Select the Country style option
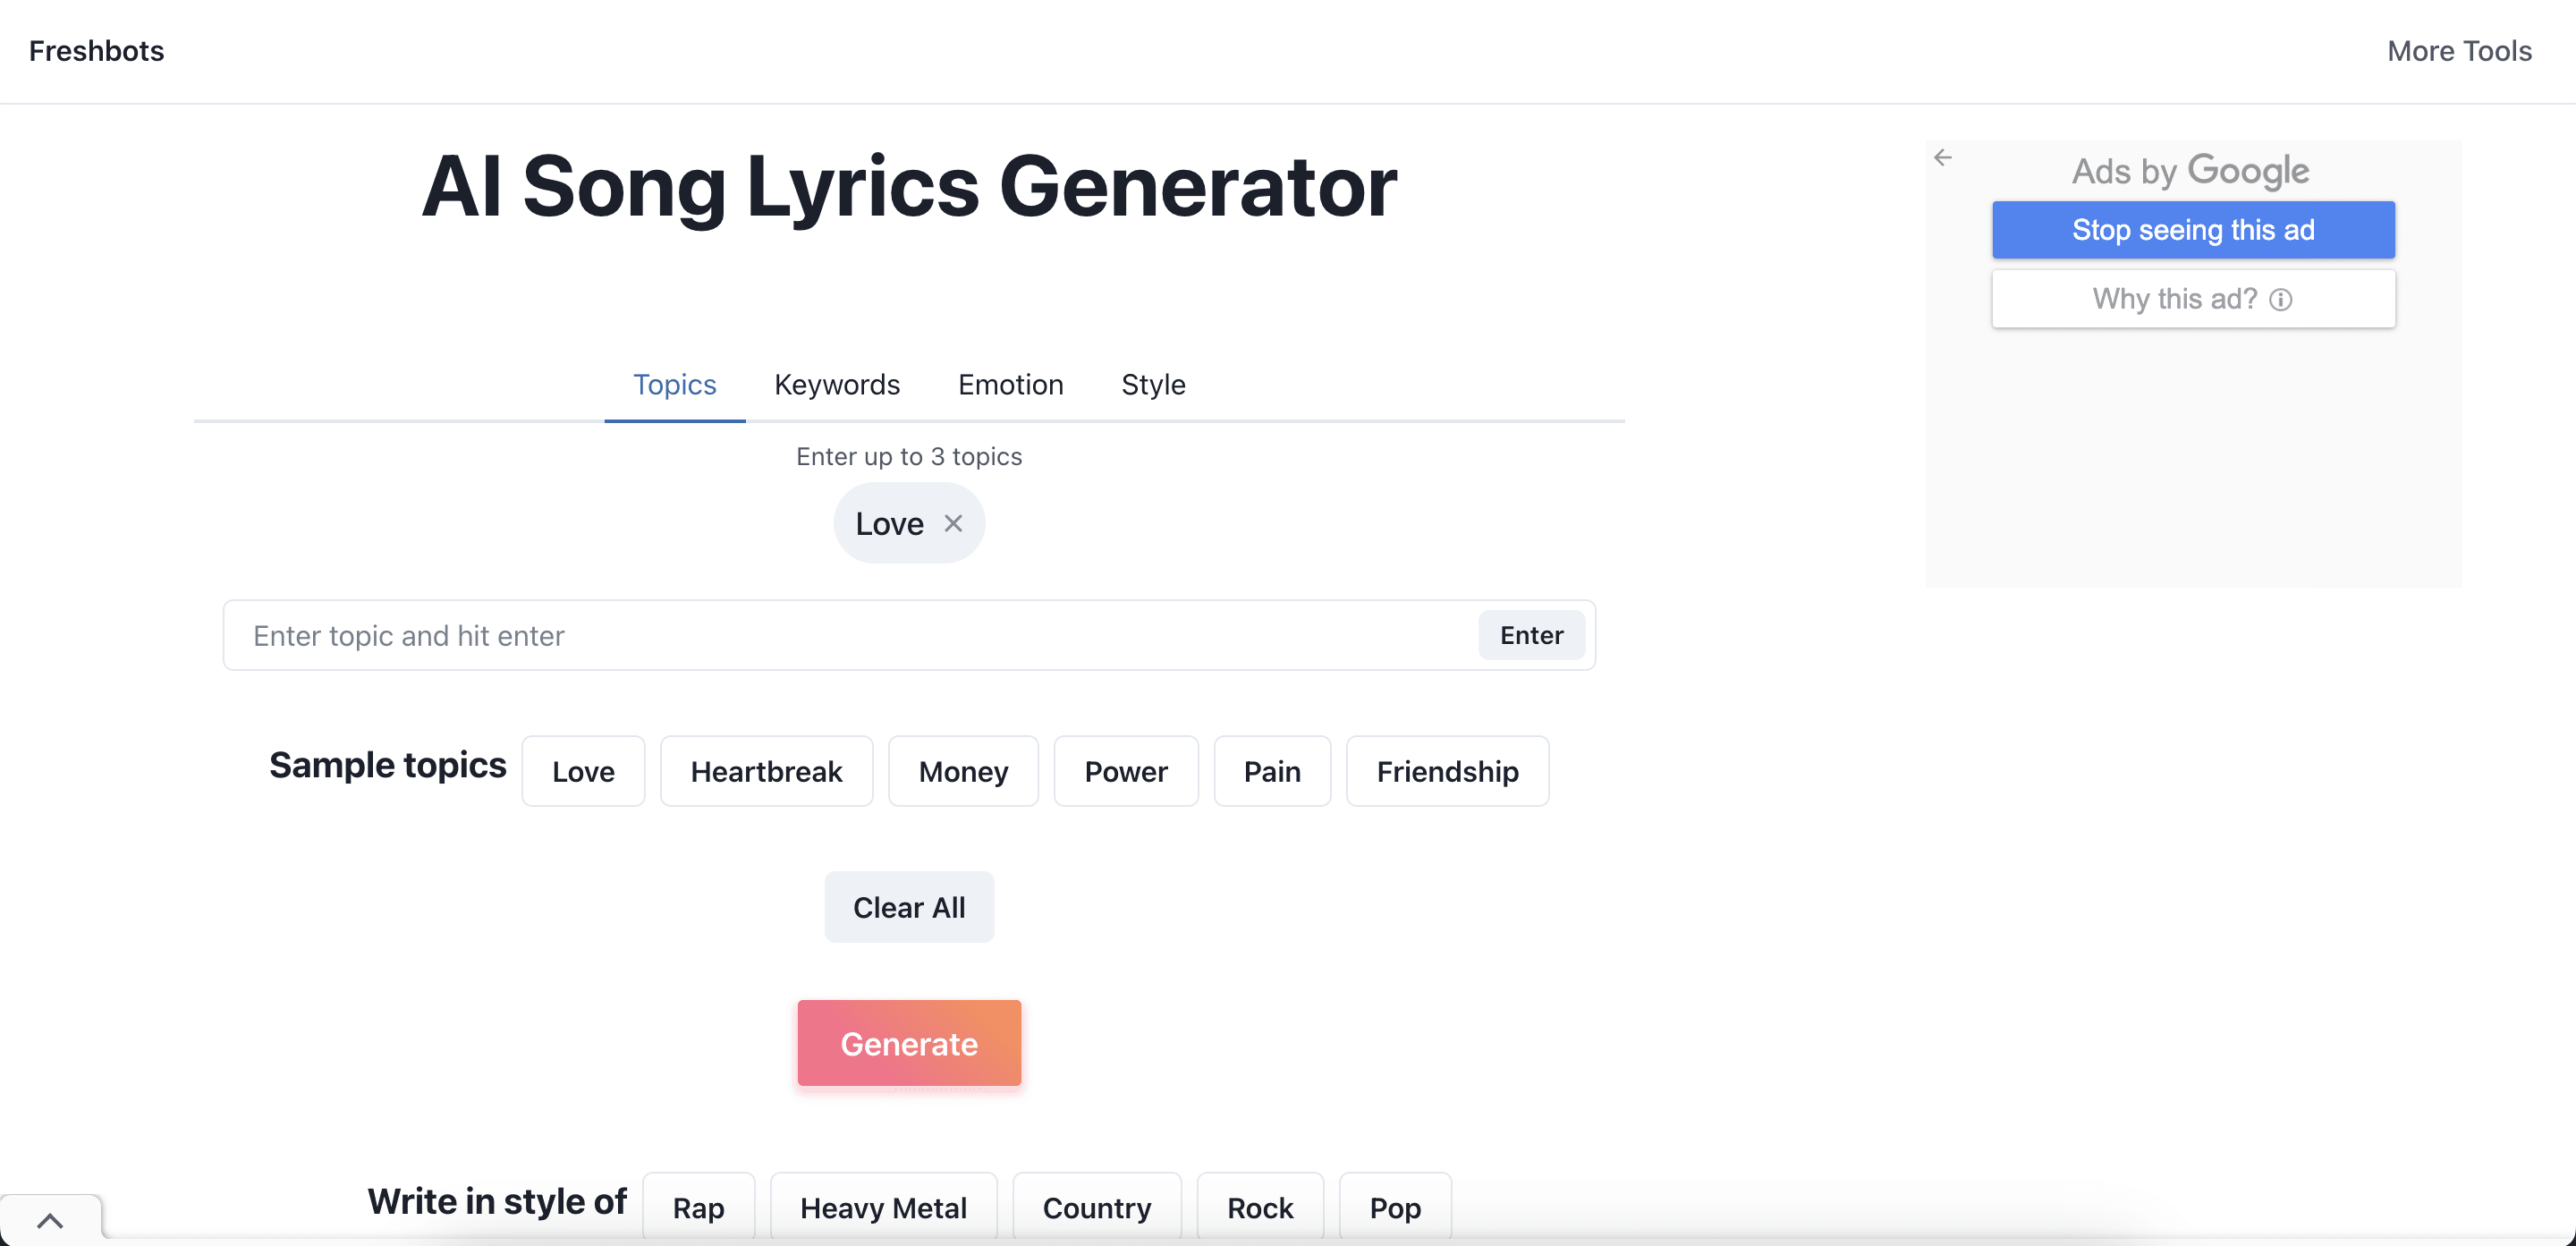 pyautogui.click(x=1097, y=1208)
